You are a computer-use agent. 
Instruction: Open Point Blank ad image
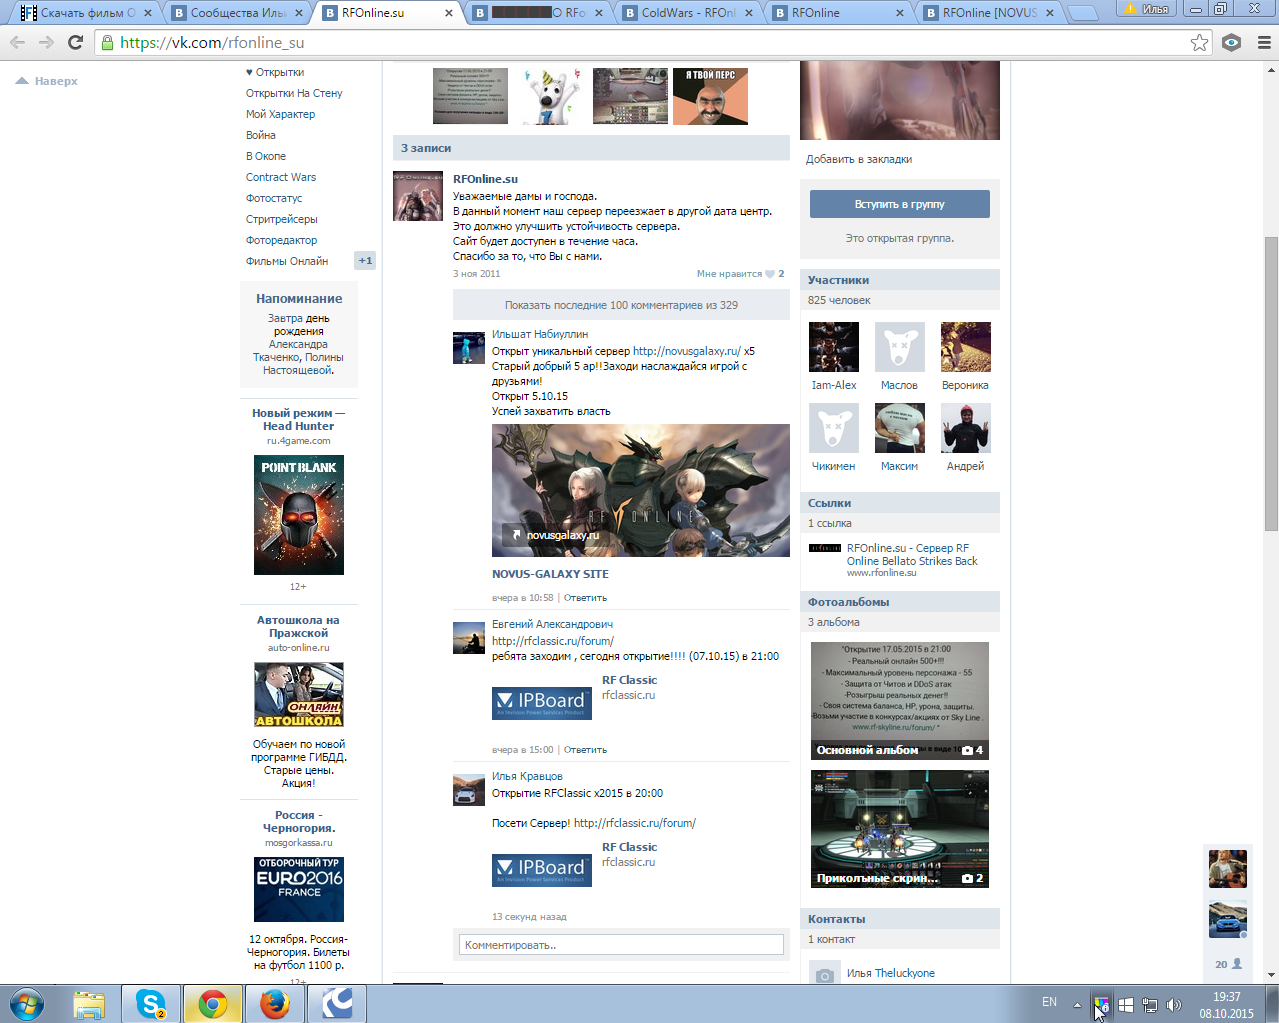pyautogui.click(x=299, y=515)
